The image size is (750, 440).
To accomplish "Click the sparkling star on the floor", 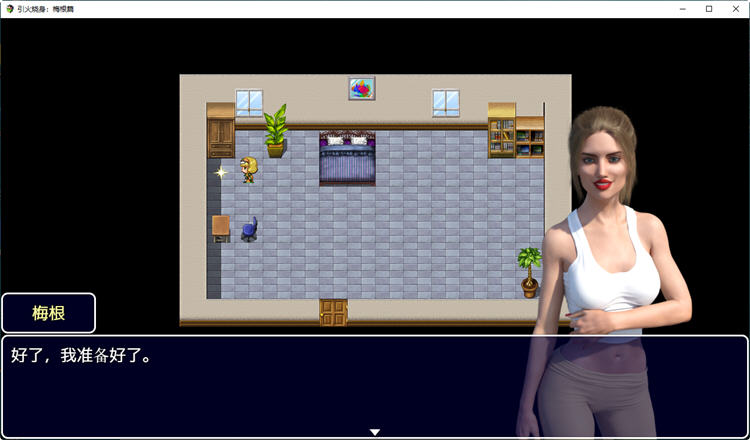I will pos(221,172).
